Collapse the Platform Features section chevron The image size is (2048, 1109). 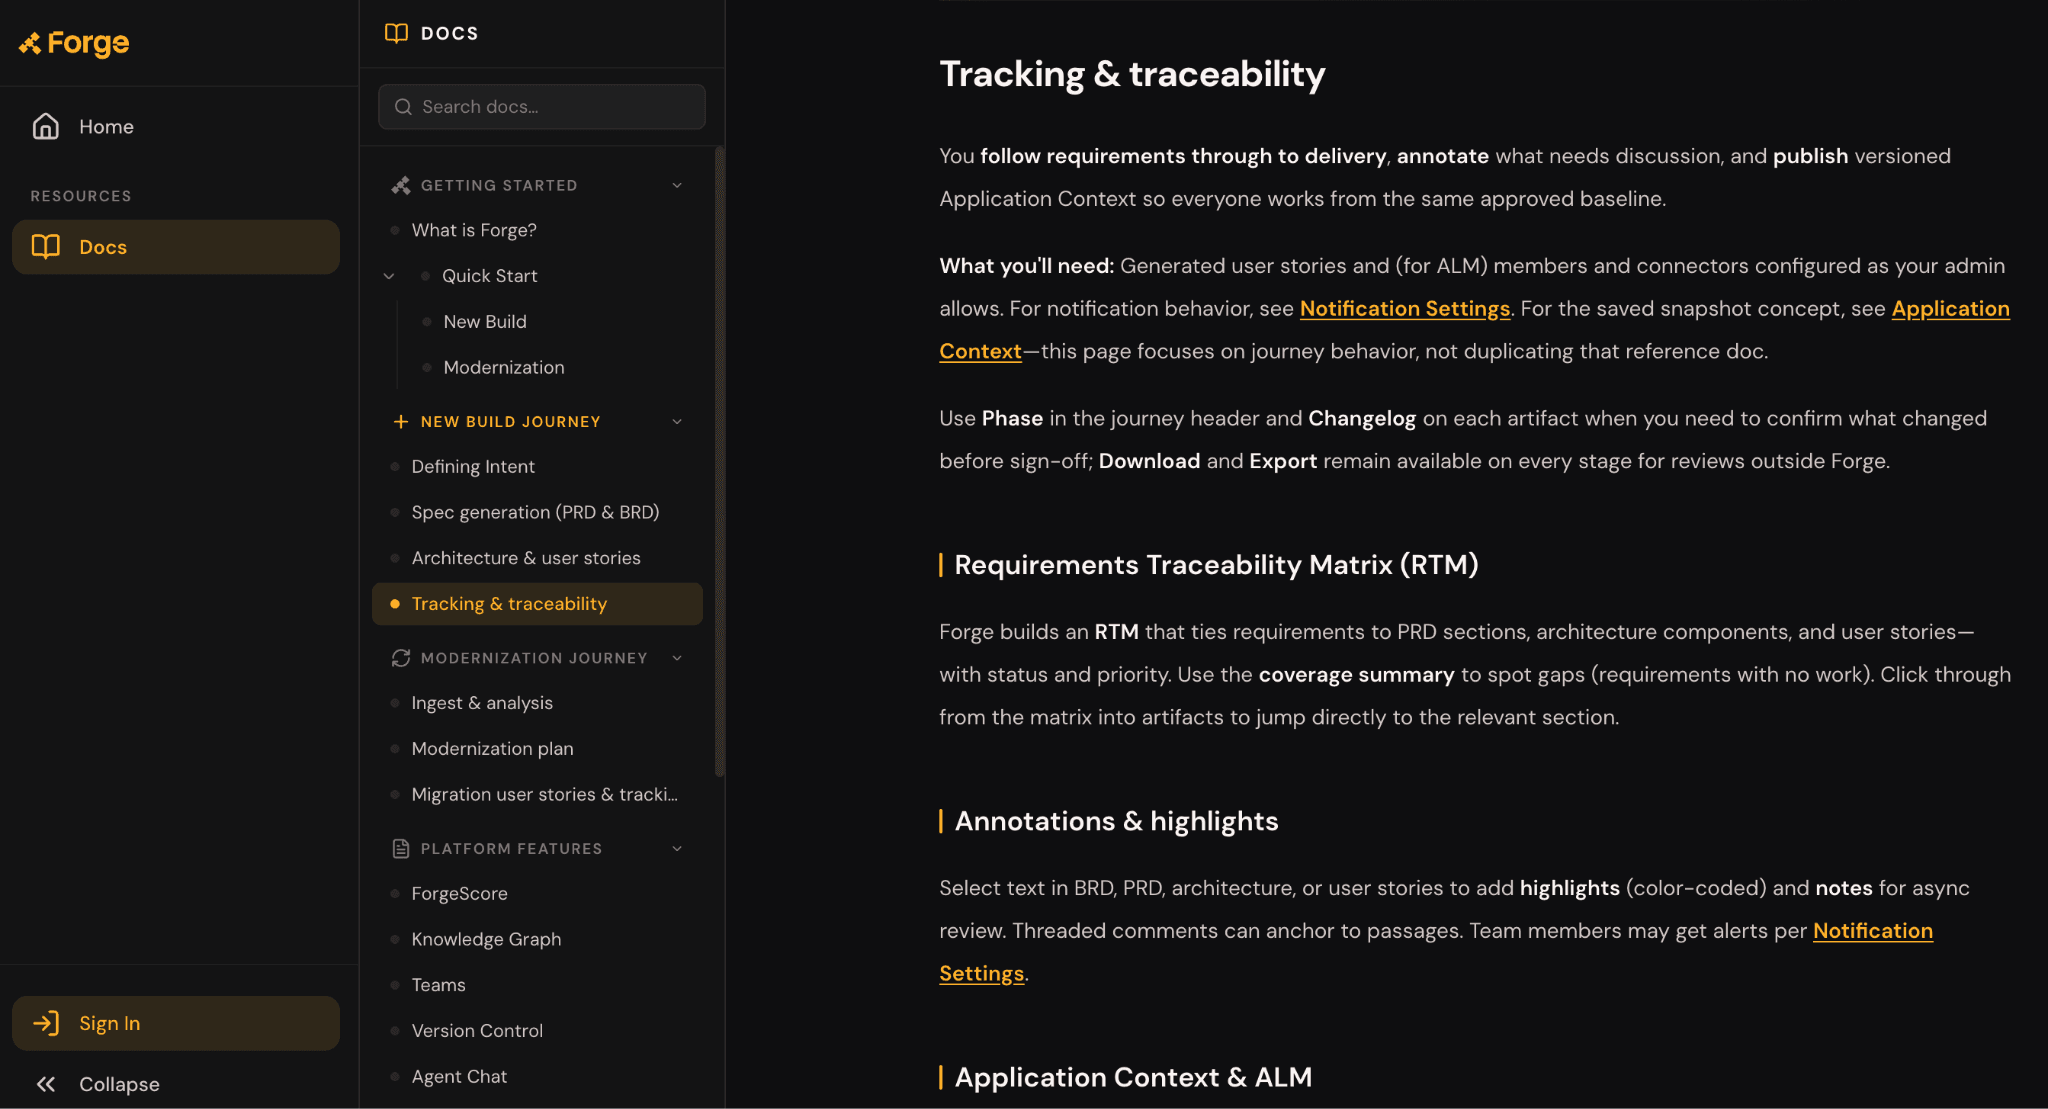point(677,848)
